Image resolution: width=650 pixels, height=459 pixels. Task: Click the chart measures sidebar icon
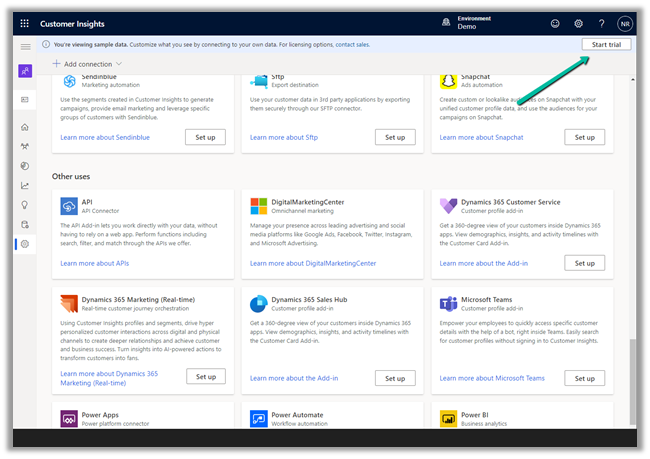25,185
